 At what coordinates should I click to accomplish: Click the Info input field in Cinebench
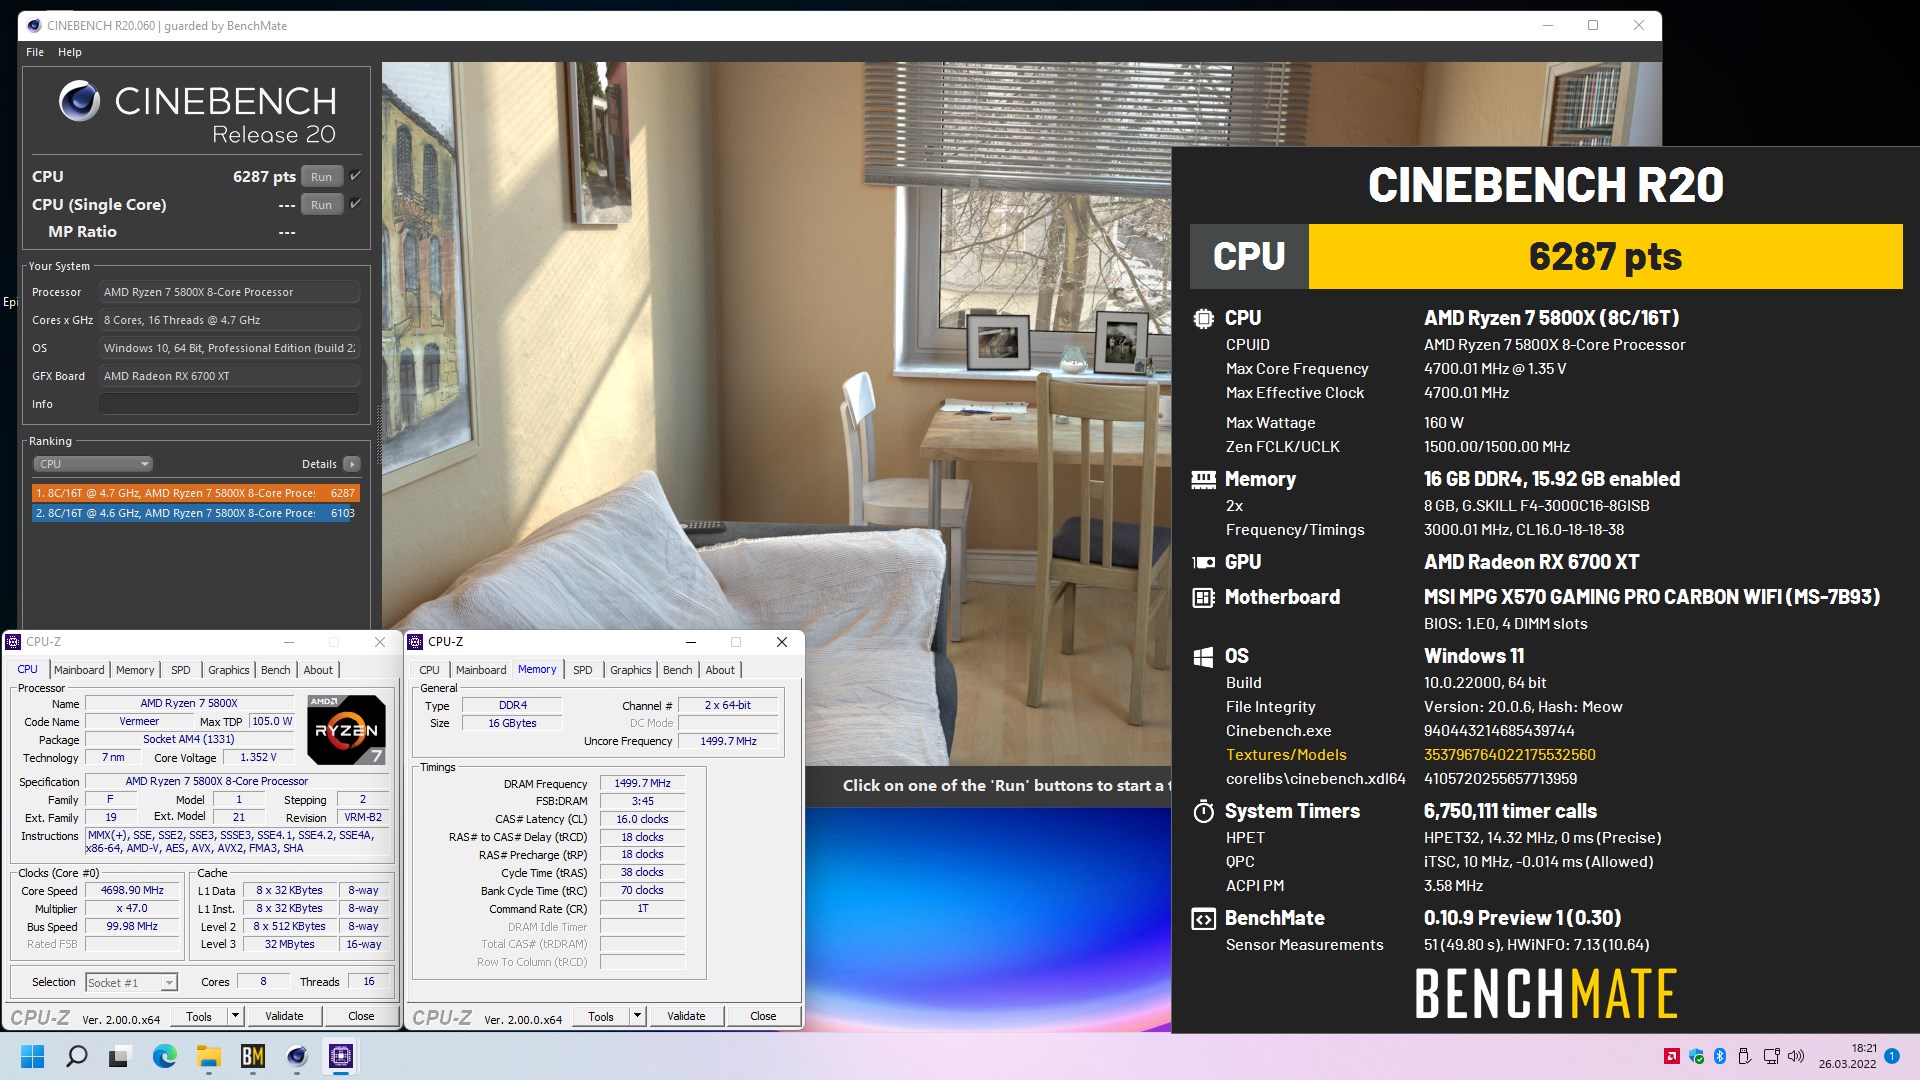pyautogui.click(x=229, y=404)
